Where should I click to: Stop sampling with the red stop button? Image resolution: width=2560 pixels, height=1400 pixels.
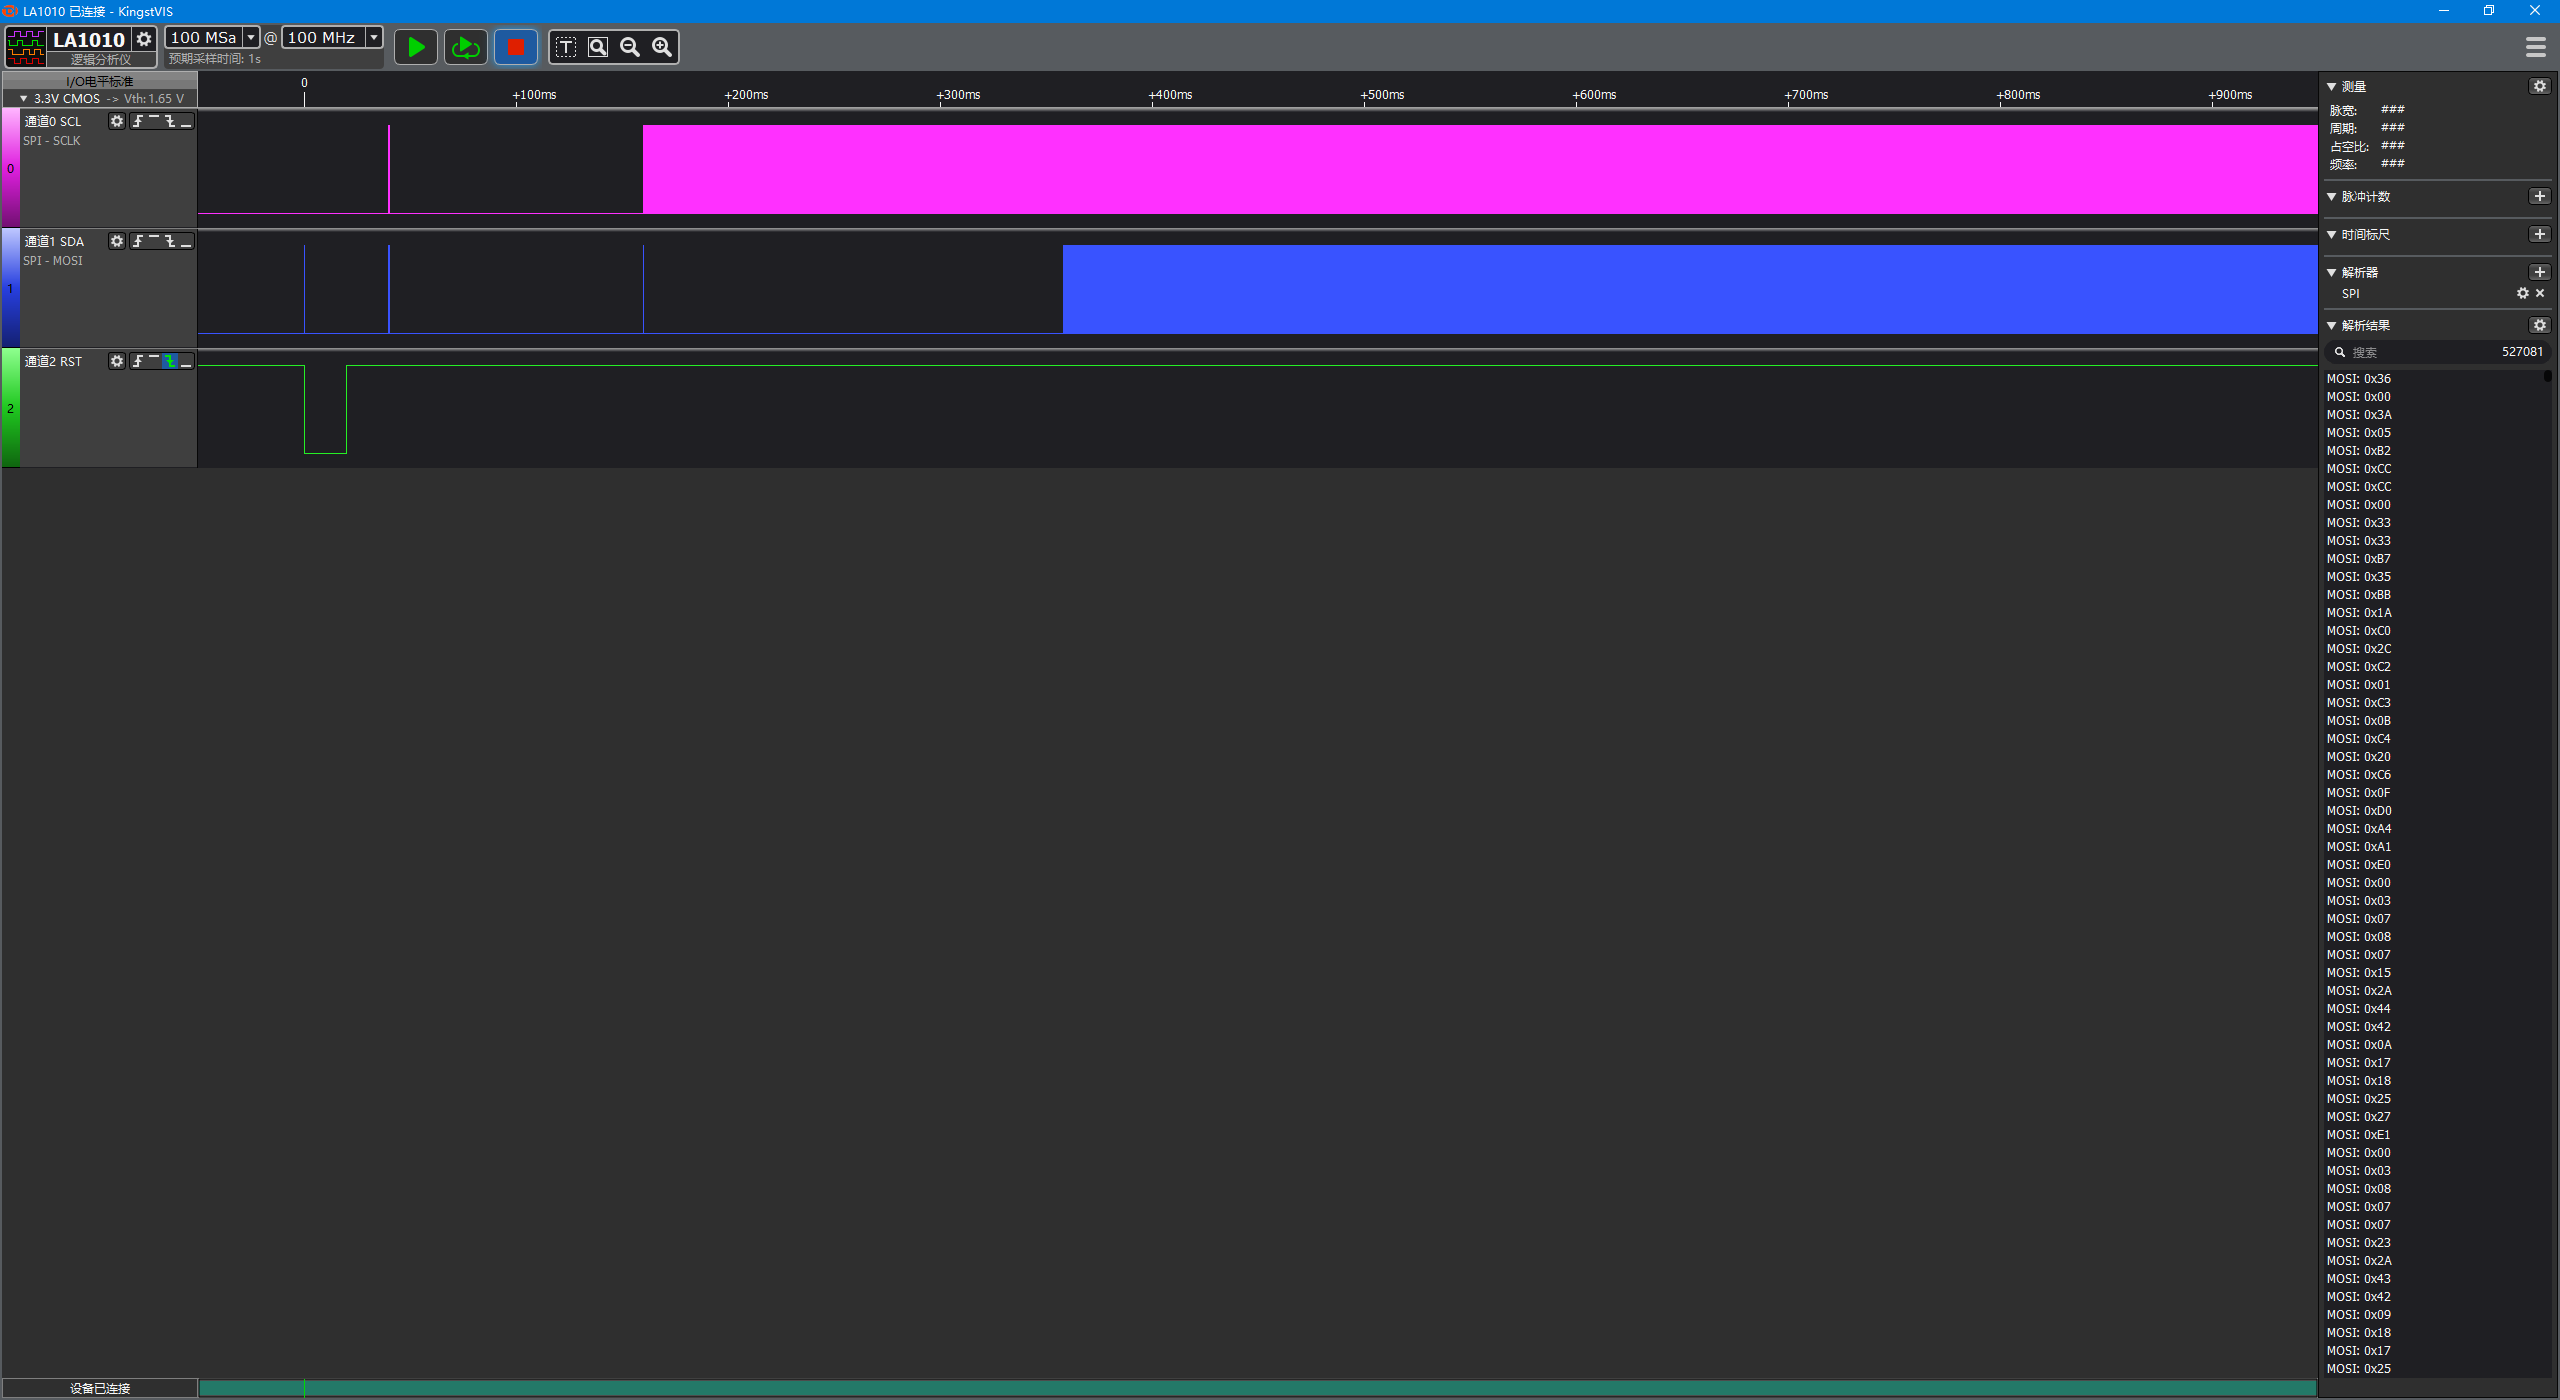[516, 47]
